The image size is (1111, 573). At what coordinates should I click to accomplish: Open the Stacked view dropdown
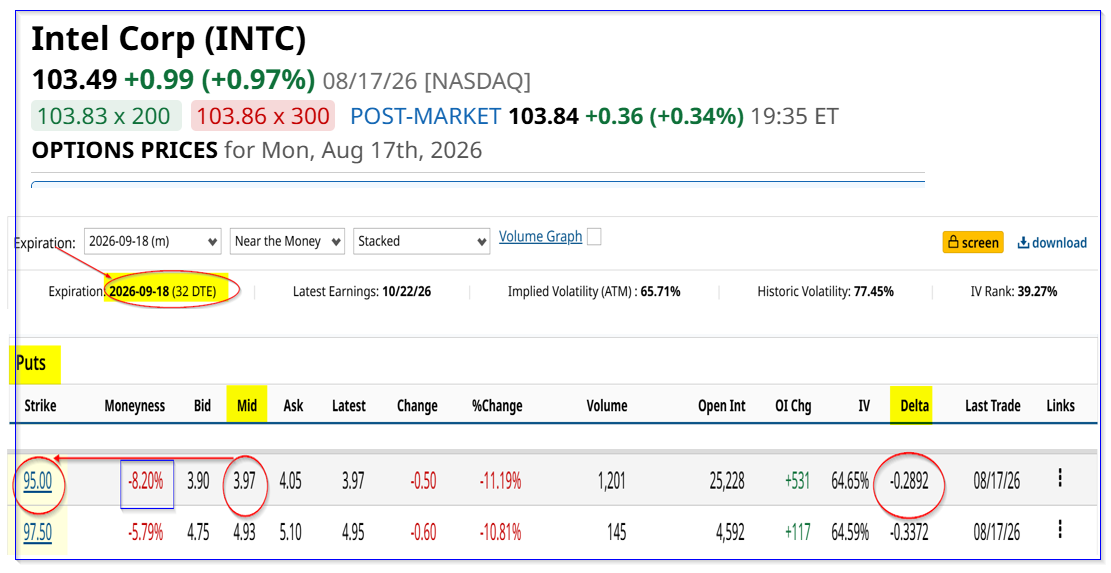[422, 242]
